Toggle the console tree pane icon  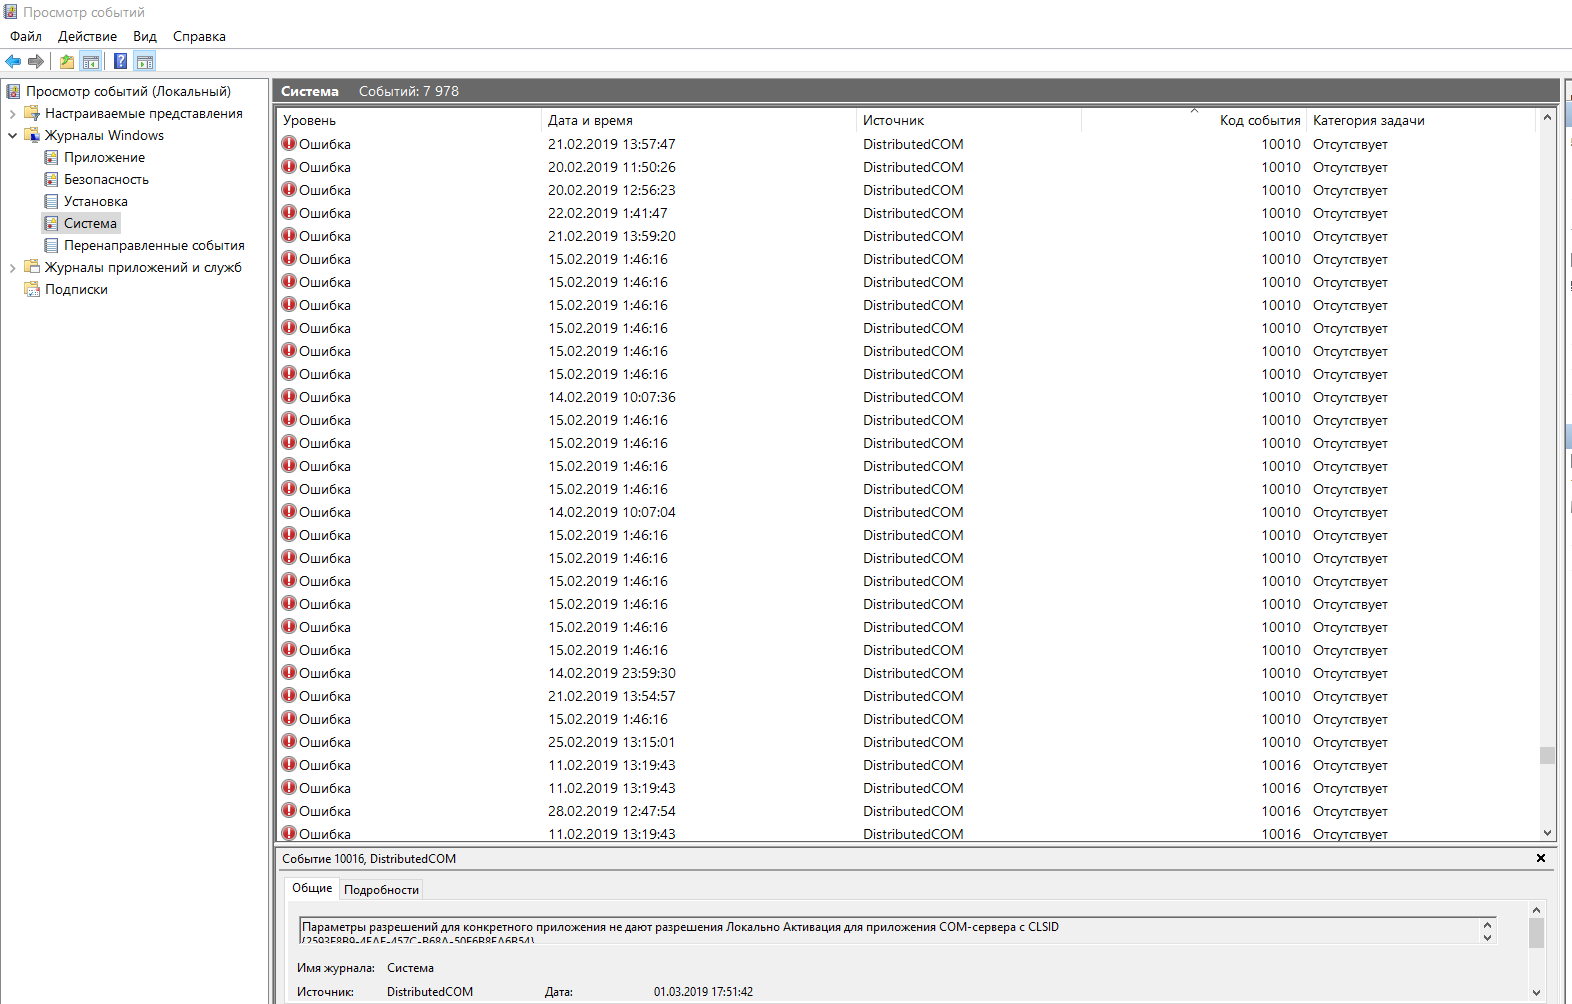coord(91,62)
